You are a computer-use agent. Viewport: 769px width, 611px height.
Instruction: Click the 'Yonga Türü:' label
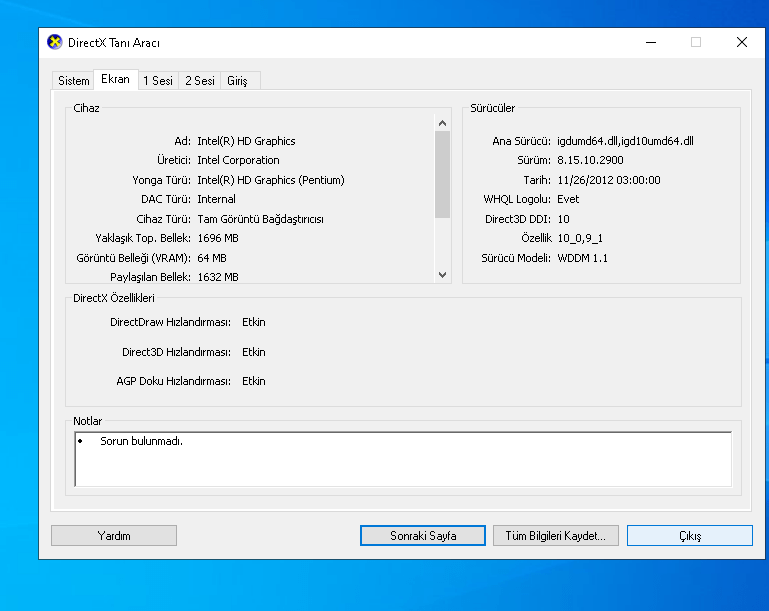point(161,180)
